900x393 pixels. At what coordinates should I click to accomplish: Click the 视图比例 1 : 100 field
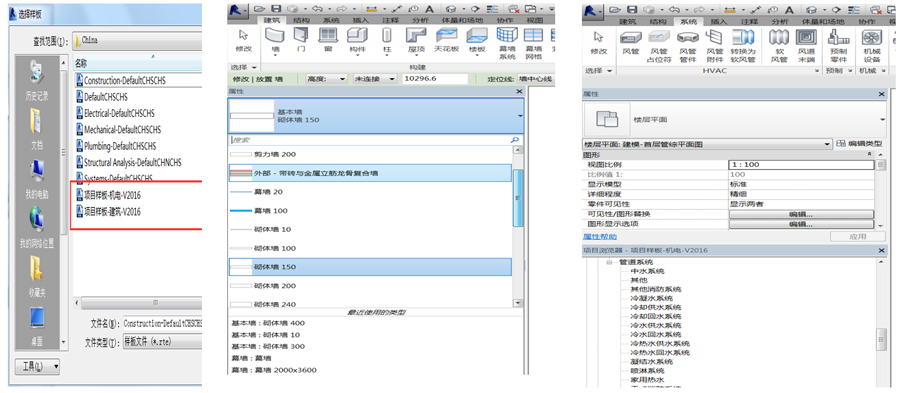click(801, 165)
